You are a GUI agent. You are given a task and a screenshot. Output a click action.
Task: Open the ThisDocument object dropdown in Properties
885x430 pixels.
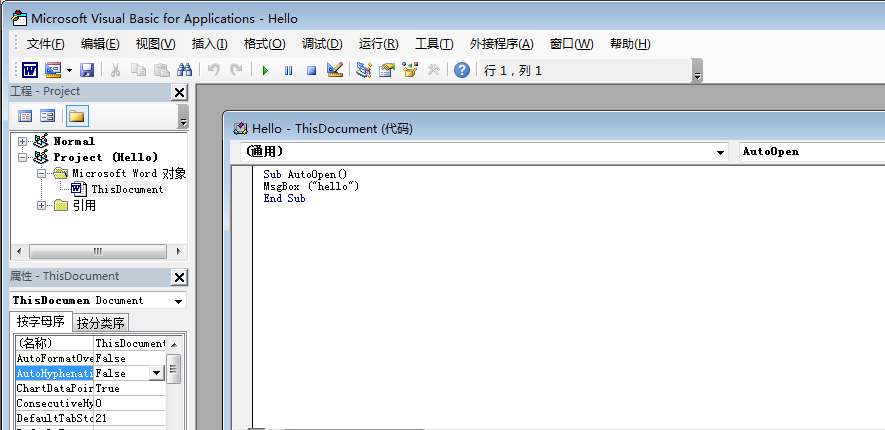pyautogui.click(x=179, y=301)
